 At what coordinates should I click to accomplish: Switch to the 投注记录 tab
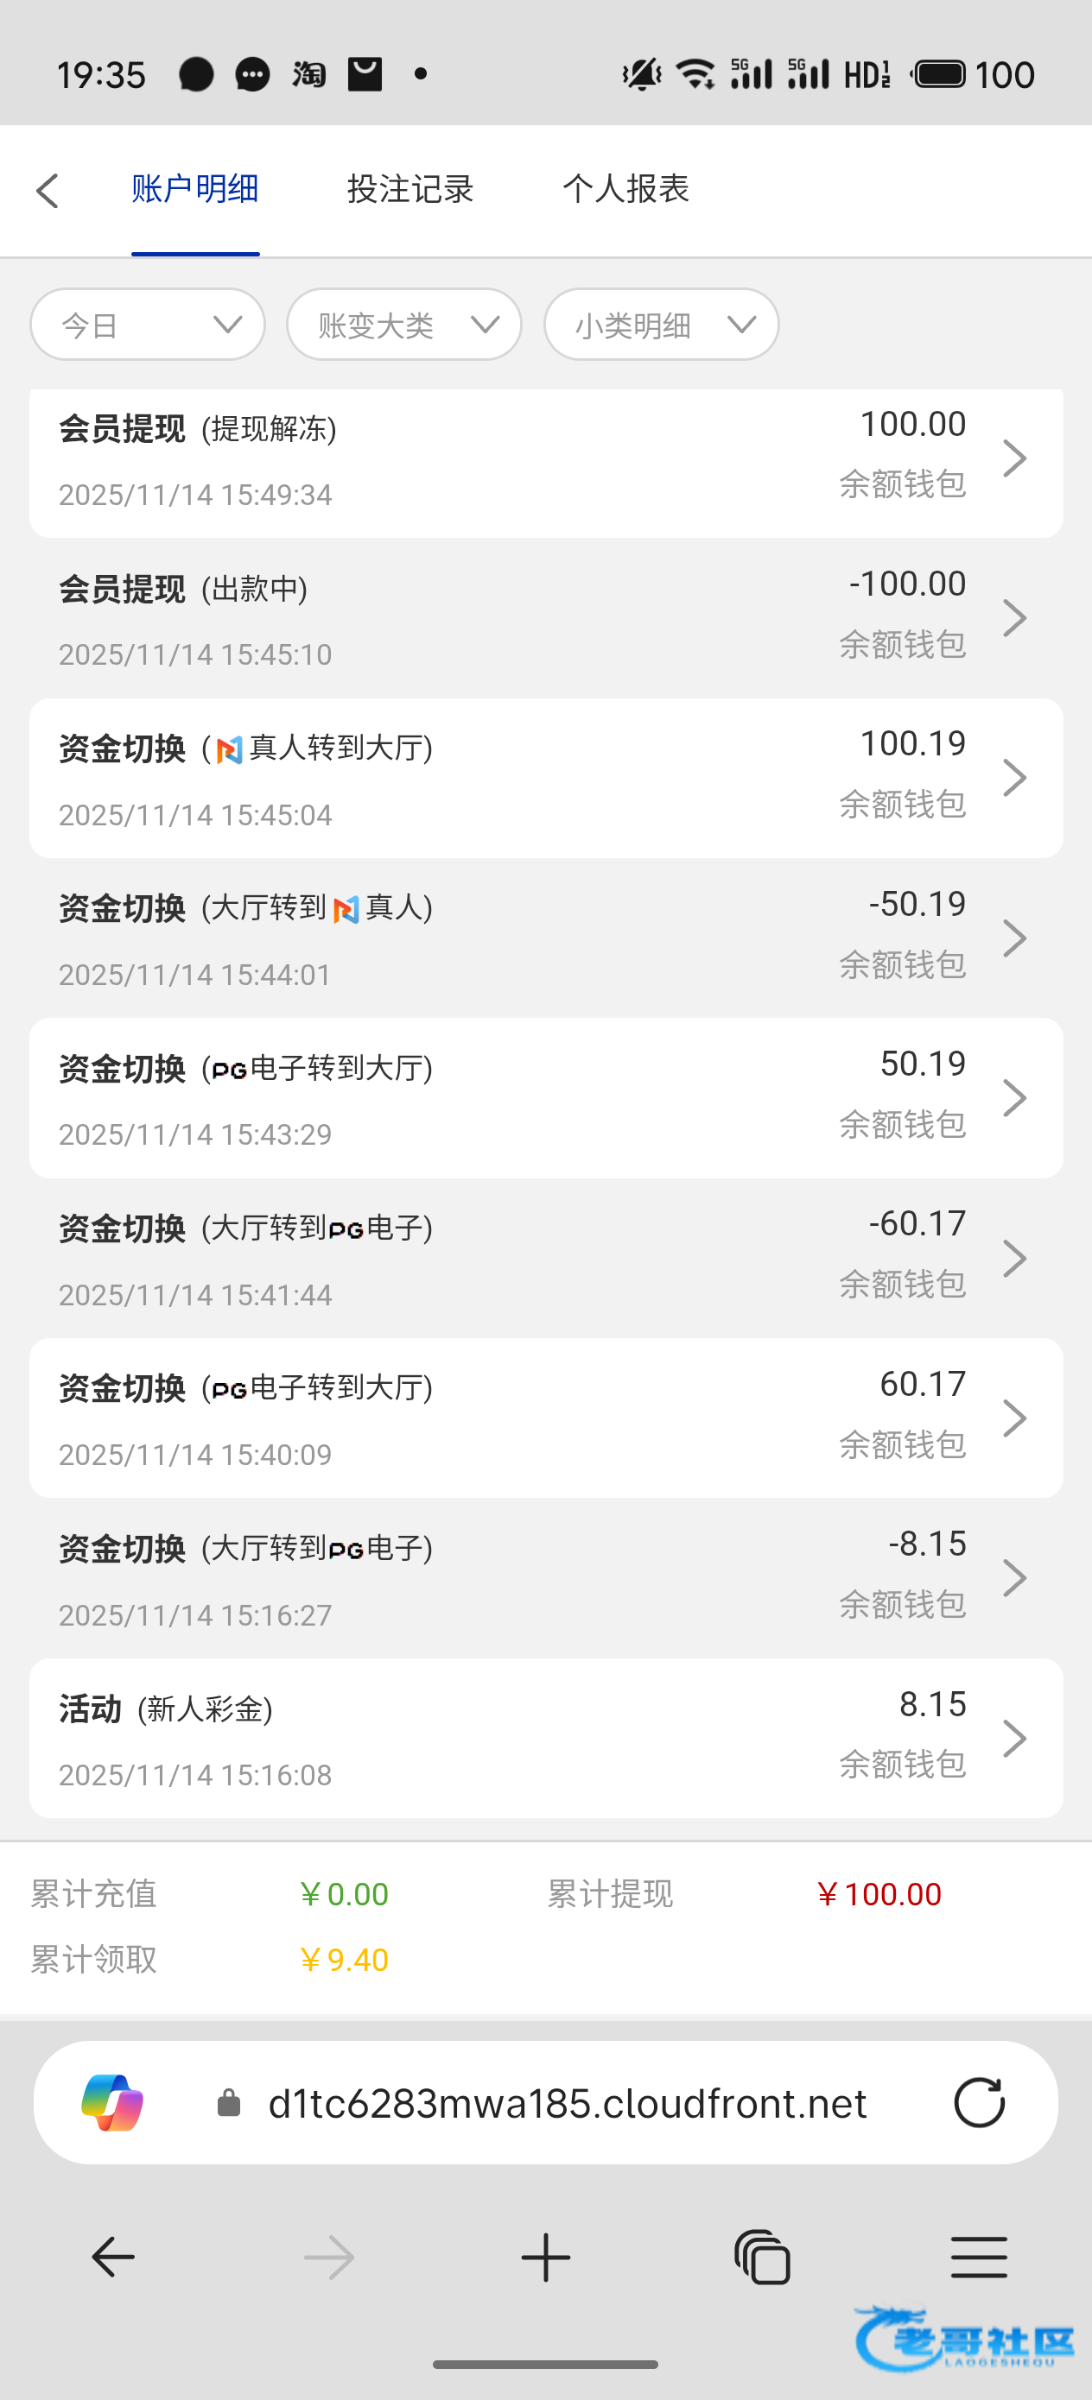410,189
